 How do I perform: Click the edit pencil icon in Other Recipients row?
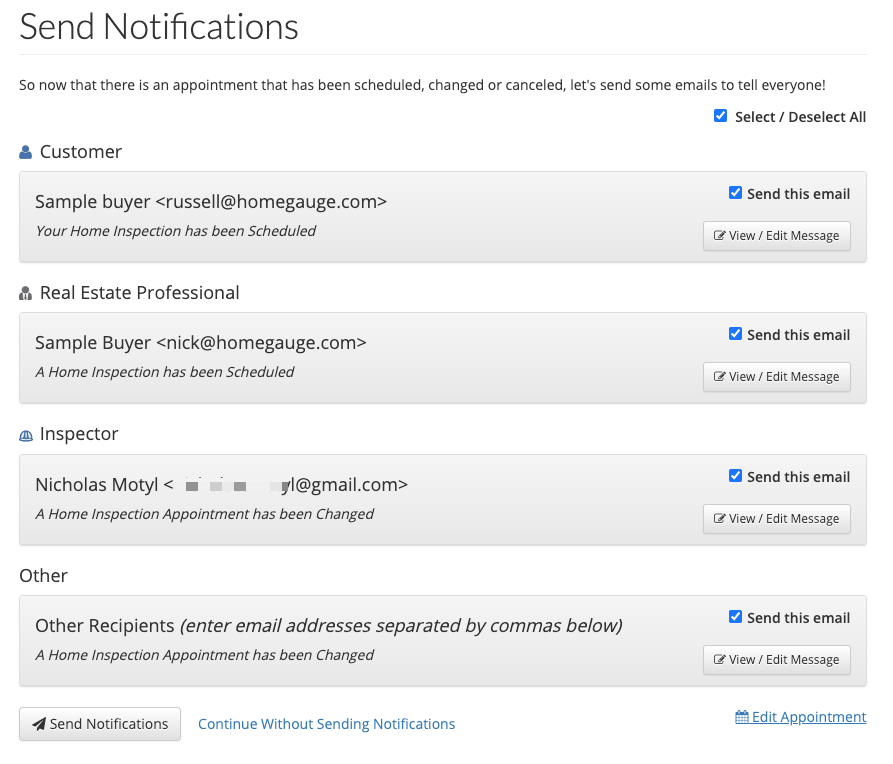click(719, 660)
